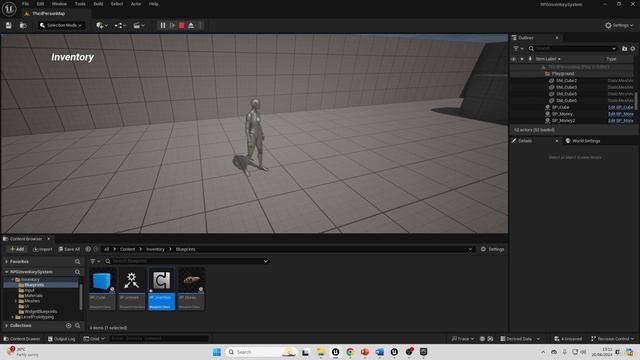Select the BP_Cube blue cube thumbnail
Screen dimensions: 640x360
[102, 281]
